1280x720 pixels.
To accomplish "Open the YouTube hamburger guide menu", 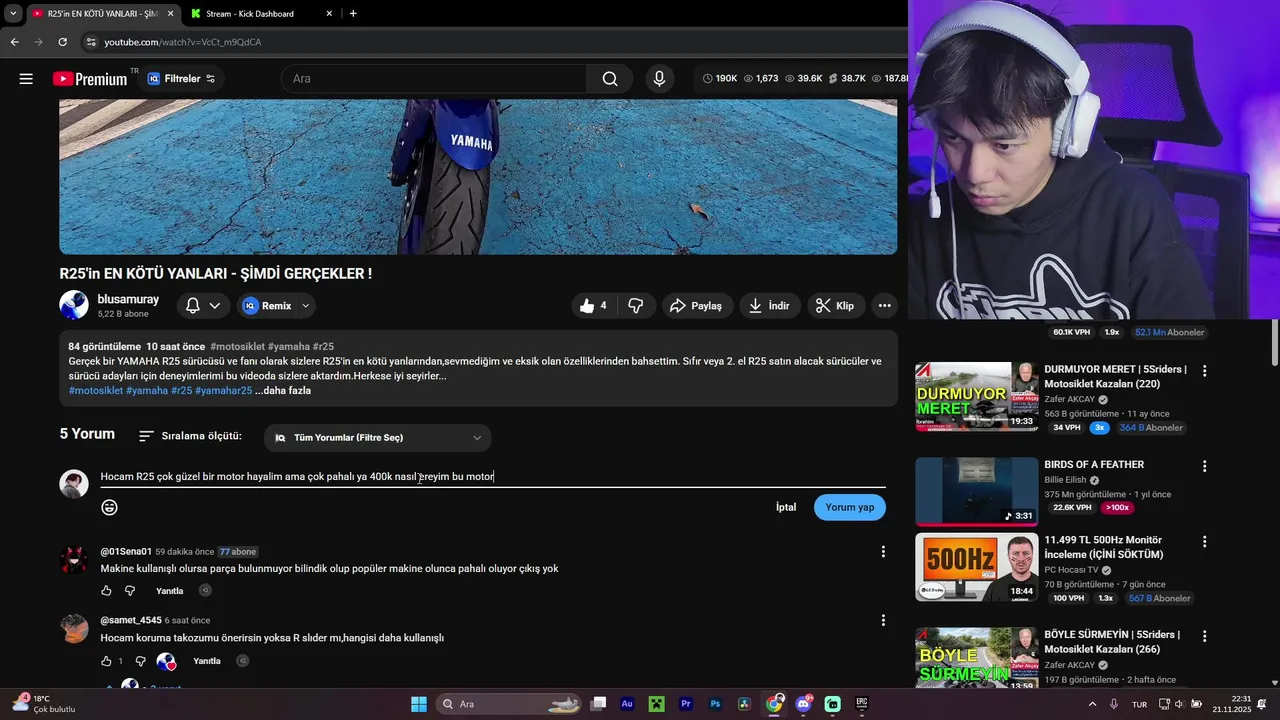I will click(26, 79).
